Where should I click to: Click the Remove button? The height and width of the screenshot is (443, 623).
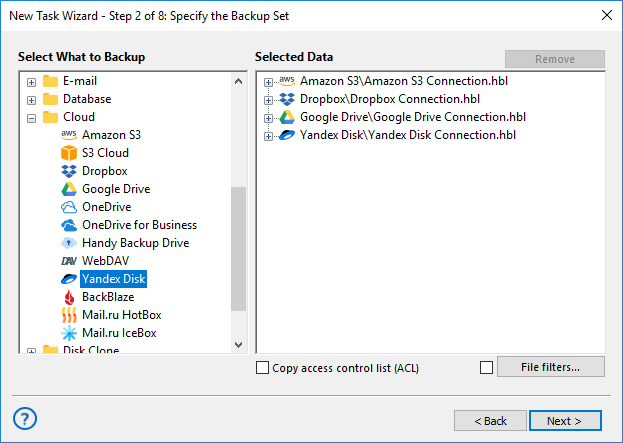pos(555,59)
